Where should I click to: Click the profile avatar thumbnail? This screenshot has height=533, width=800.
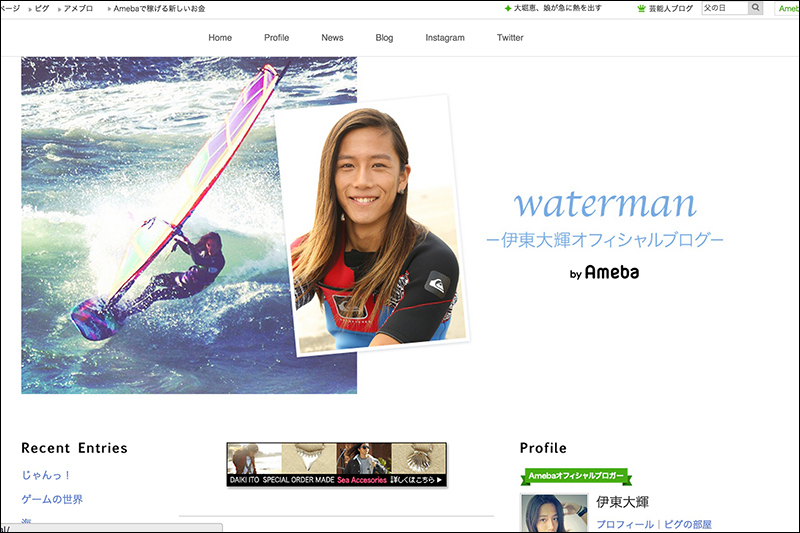pyautogui.click(x=554, y=513)
